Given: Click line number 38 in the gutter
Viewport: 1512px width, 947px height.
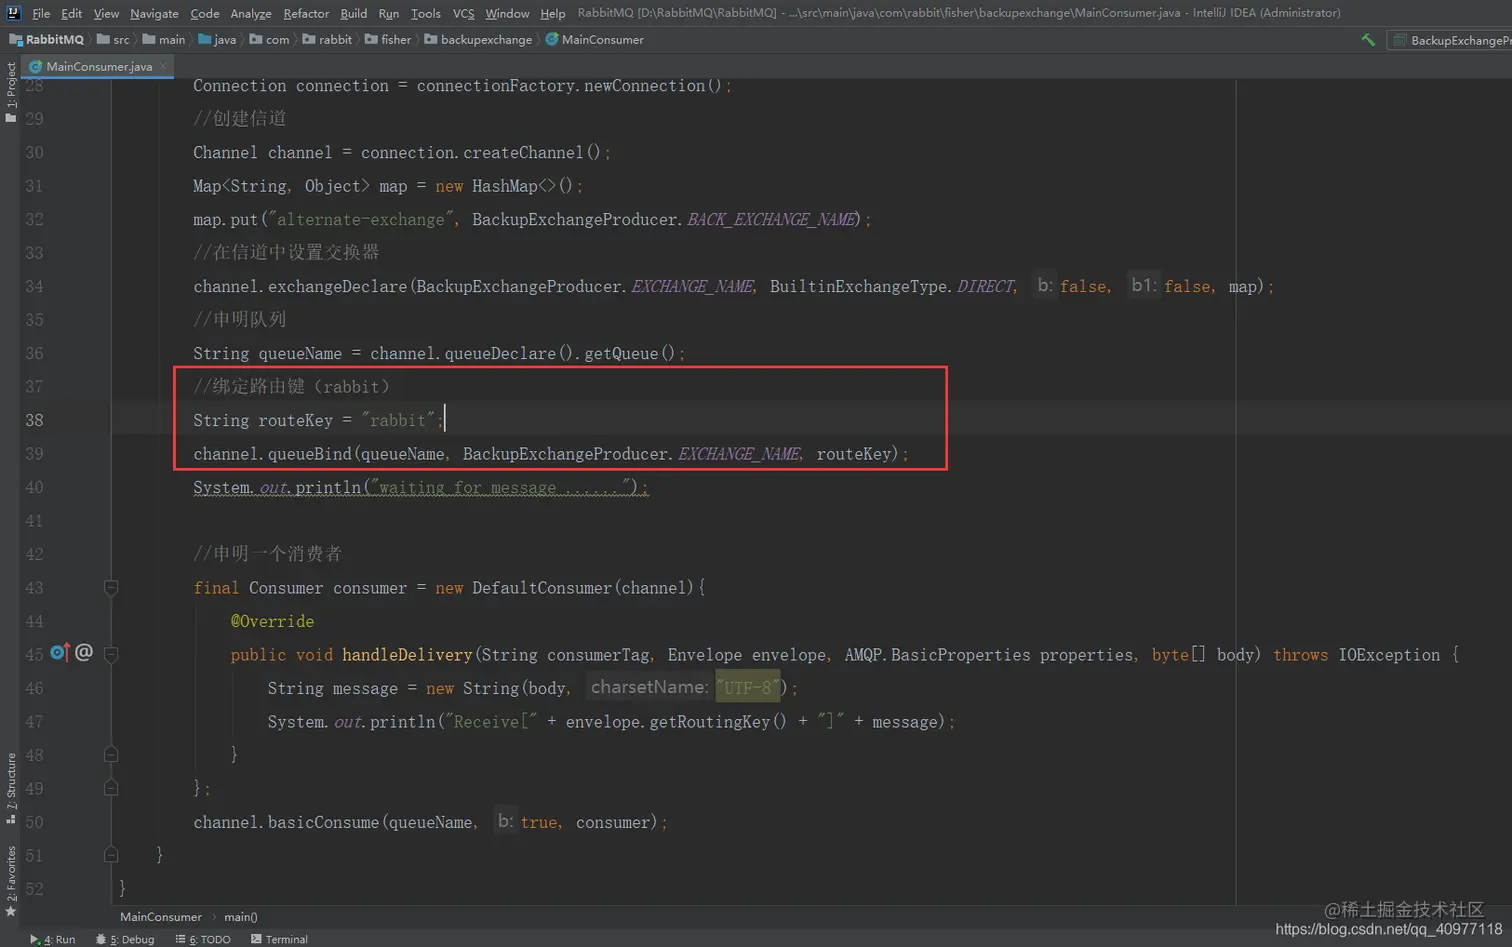Looking at the screenshot, I should coord(35,420).
